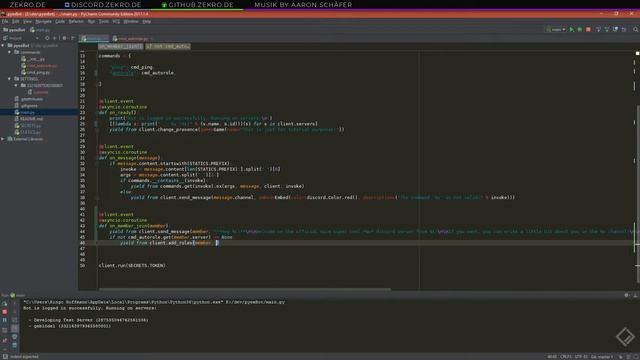Pin the Run tab with pin icon
Image resolution: width=640 pixels, height=360 pixels.
click(4, 340)
